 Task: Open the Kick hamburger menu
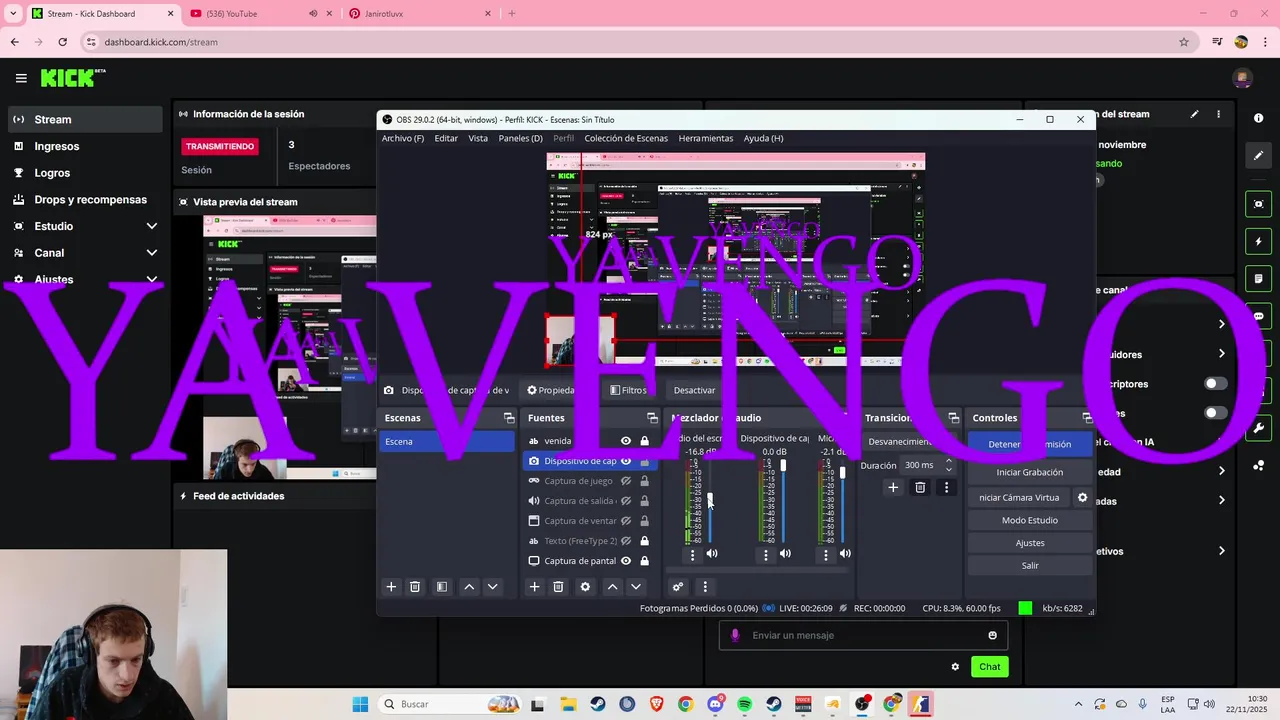[x=21, y=78]
